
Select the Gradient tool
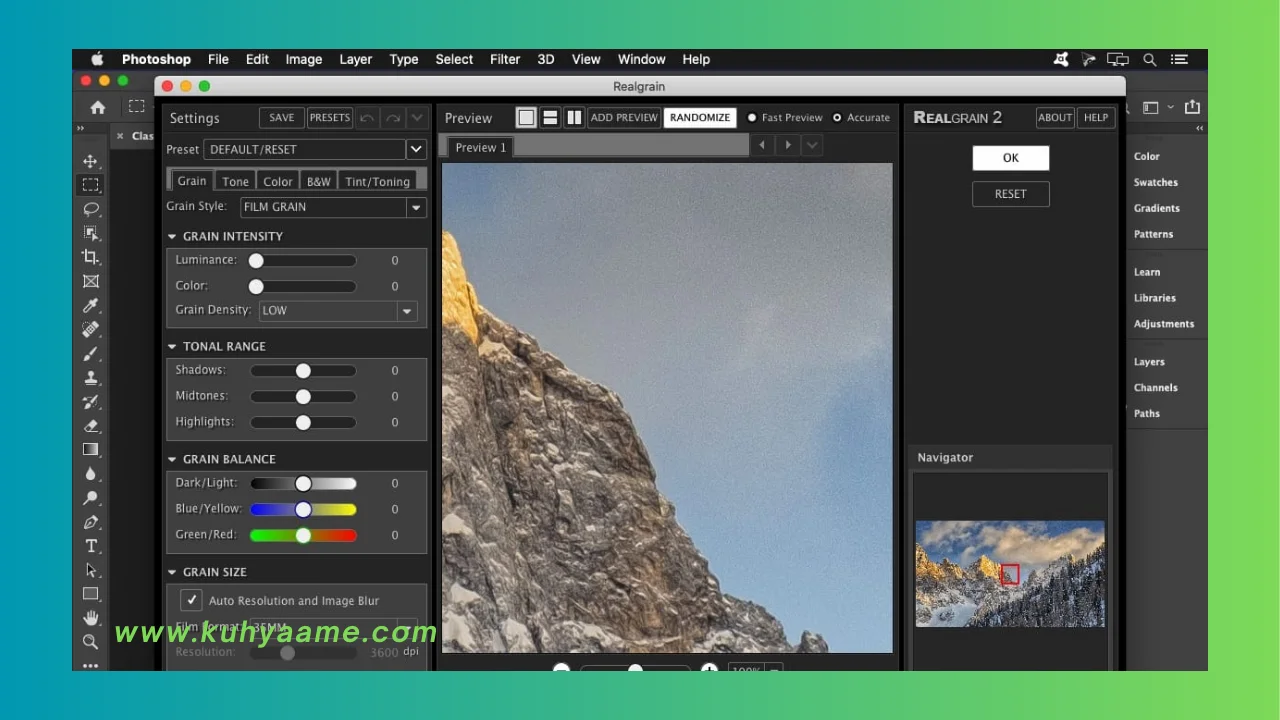click(x=91, y=450)
